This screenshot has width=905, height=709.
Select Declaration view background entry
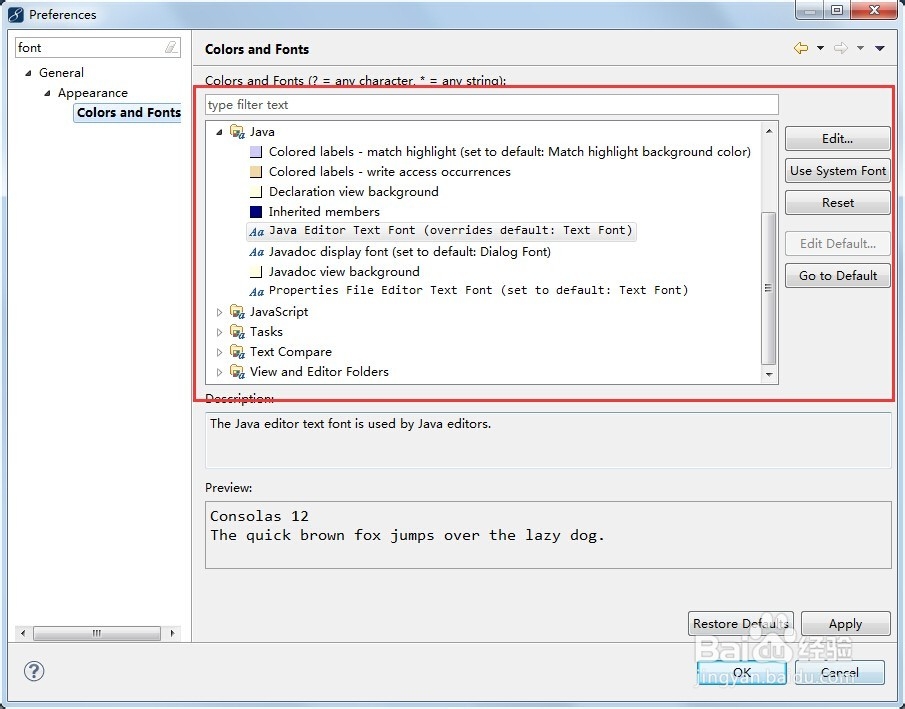(x=353, y=192)
